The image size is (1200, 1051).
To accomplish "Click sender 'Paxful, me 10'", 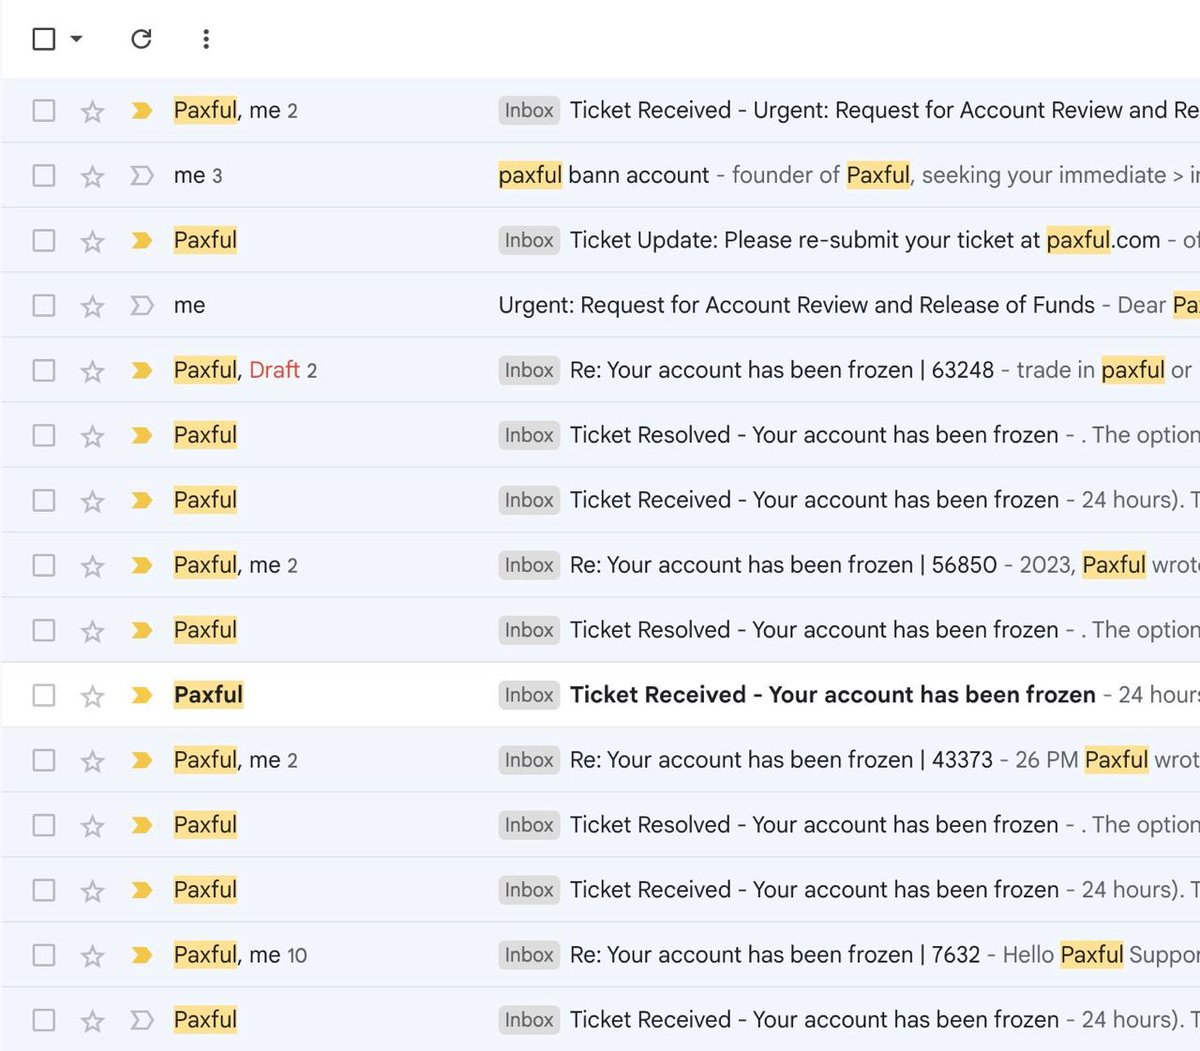I will click(x=240, y=955).
